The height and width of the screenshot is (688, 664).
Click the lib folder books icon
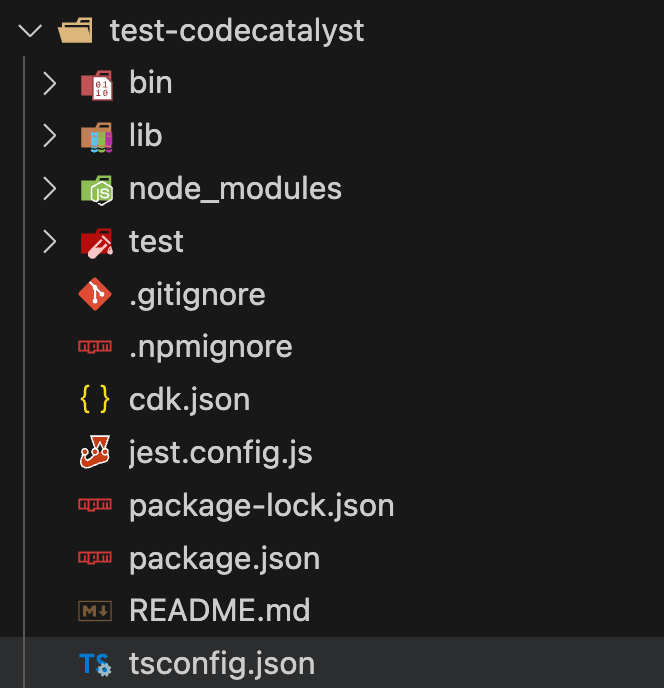(97, 137)
